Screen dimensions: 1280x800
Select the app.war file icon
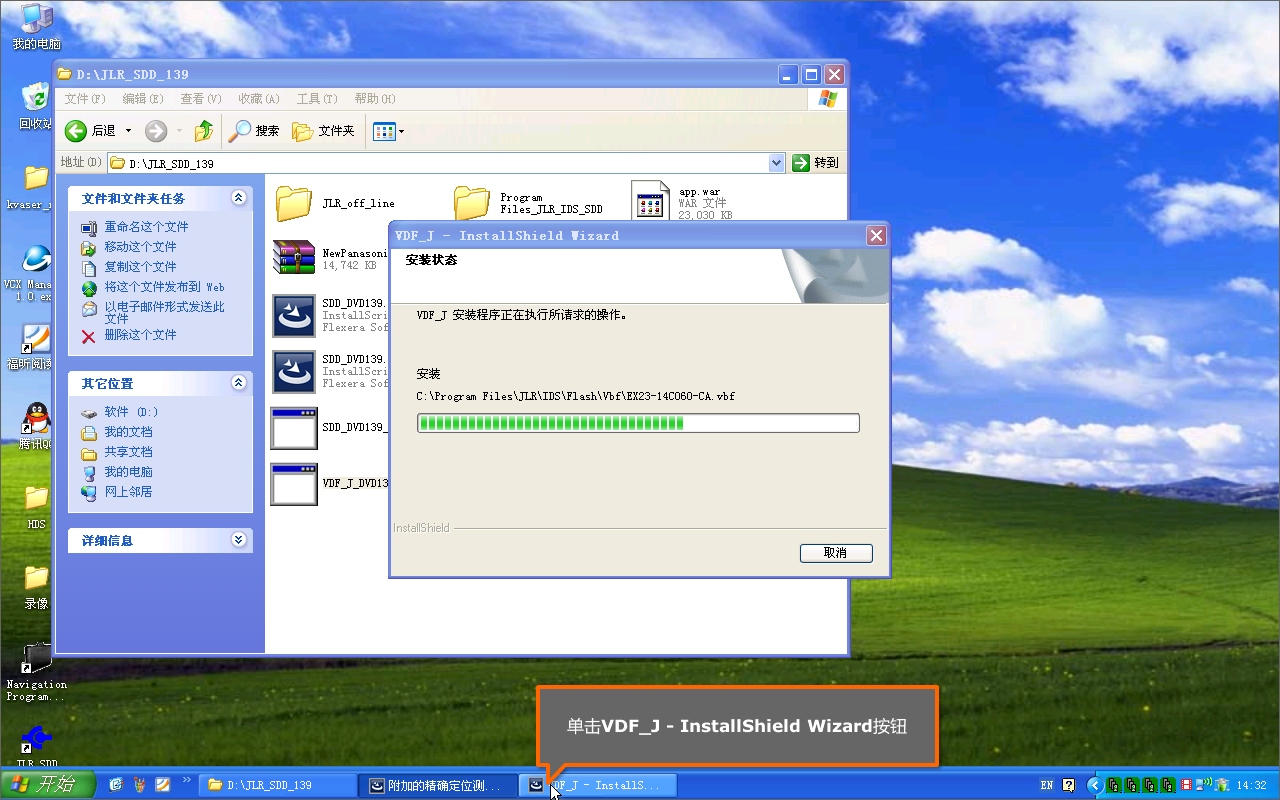650,200
